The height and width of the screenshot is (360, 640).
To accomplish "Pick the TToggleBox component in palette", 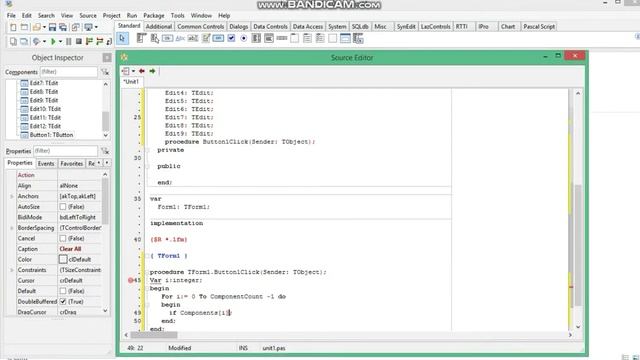I will click(218, 38).
